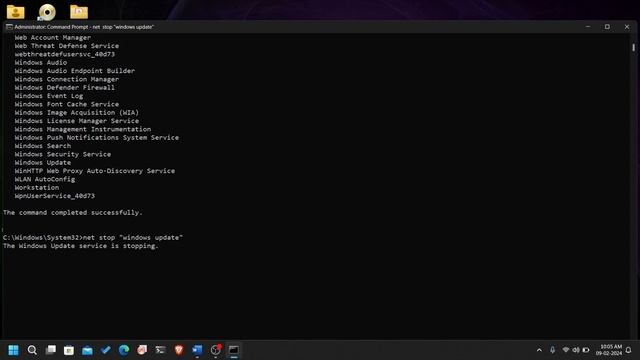Image resolution: width=640 pixels, height=360 pixels.
Task: Click the 'Windows Font Cache Service' line
Action: click(x=67, y=104)
